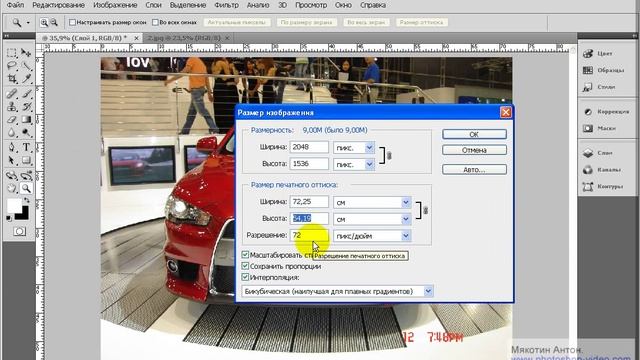Toggle Во всех окнах checkbox
This screenshot has width=640, height=360.
(x=155, y=22)
